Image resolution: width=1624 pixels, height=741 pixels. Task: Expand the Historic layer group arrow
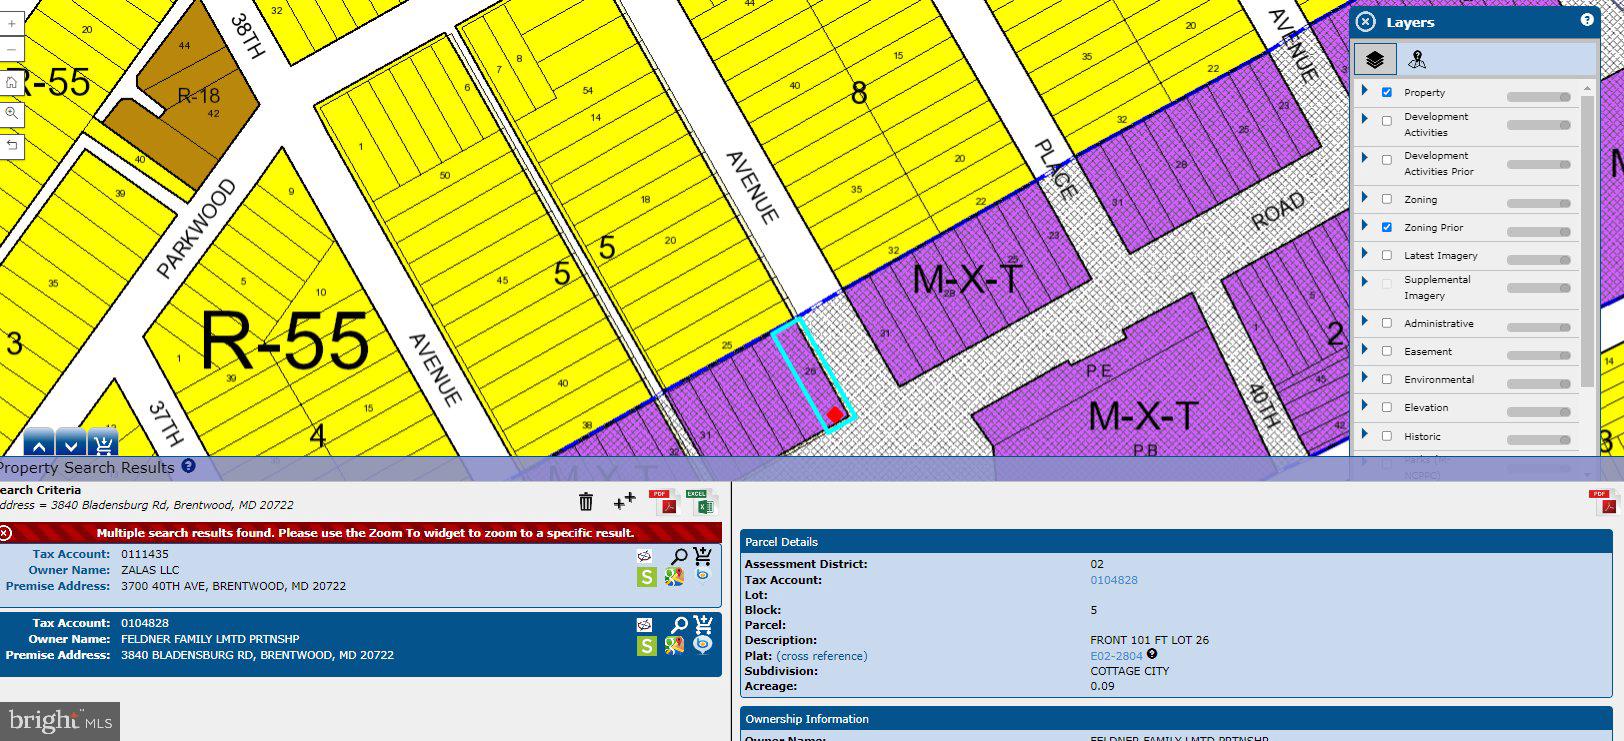pos(1365,435)
